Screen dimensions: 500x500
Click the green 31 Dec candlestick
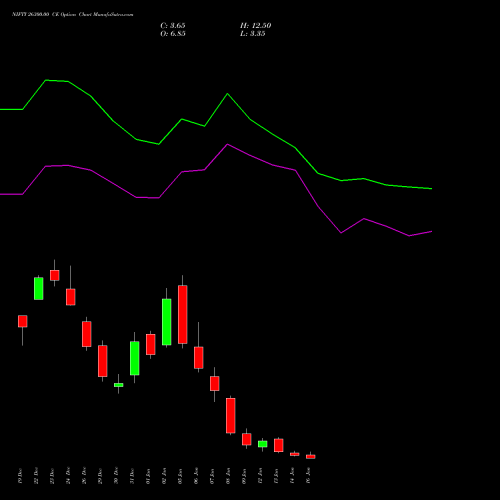click(x=135, y=358)
